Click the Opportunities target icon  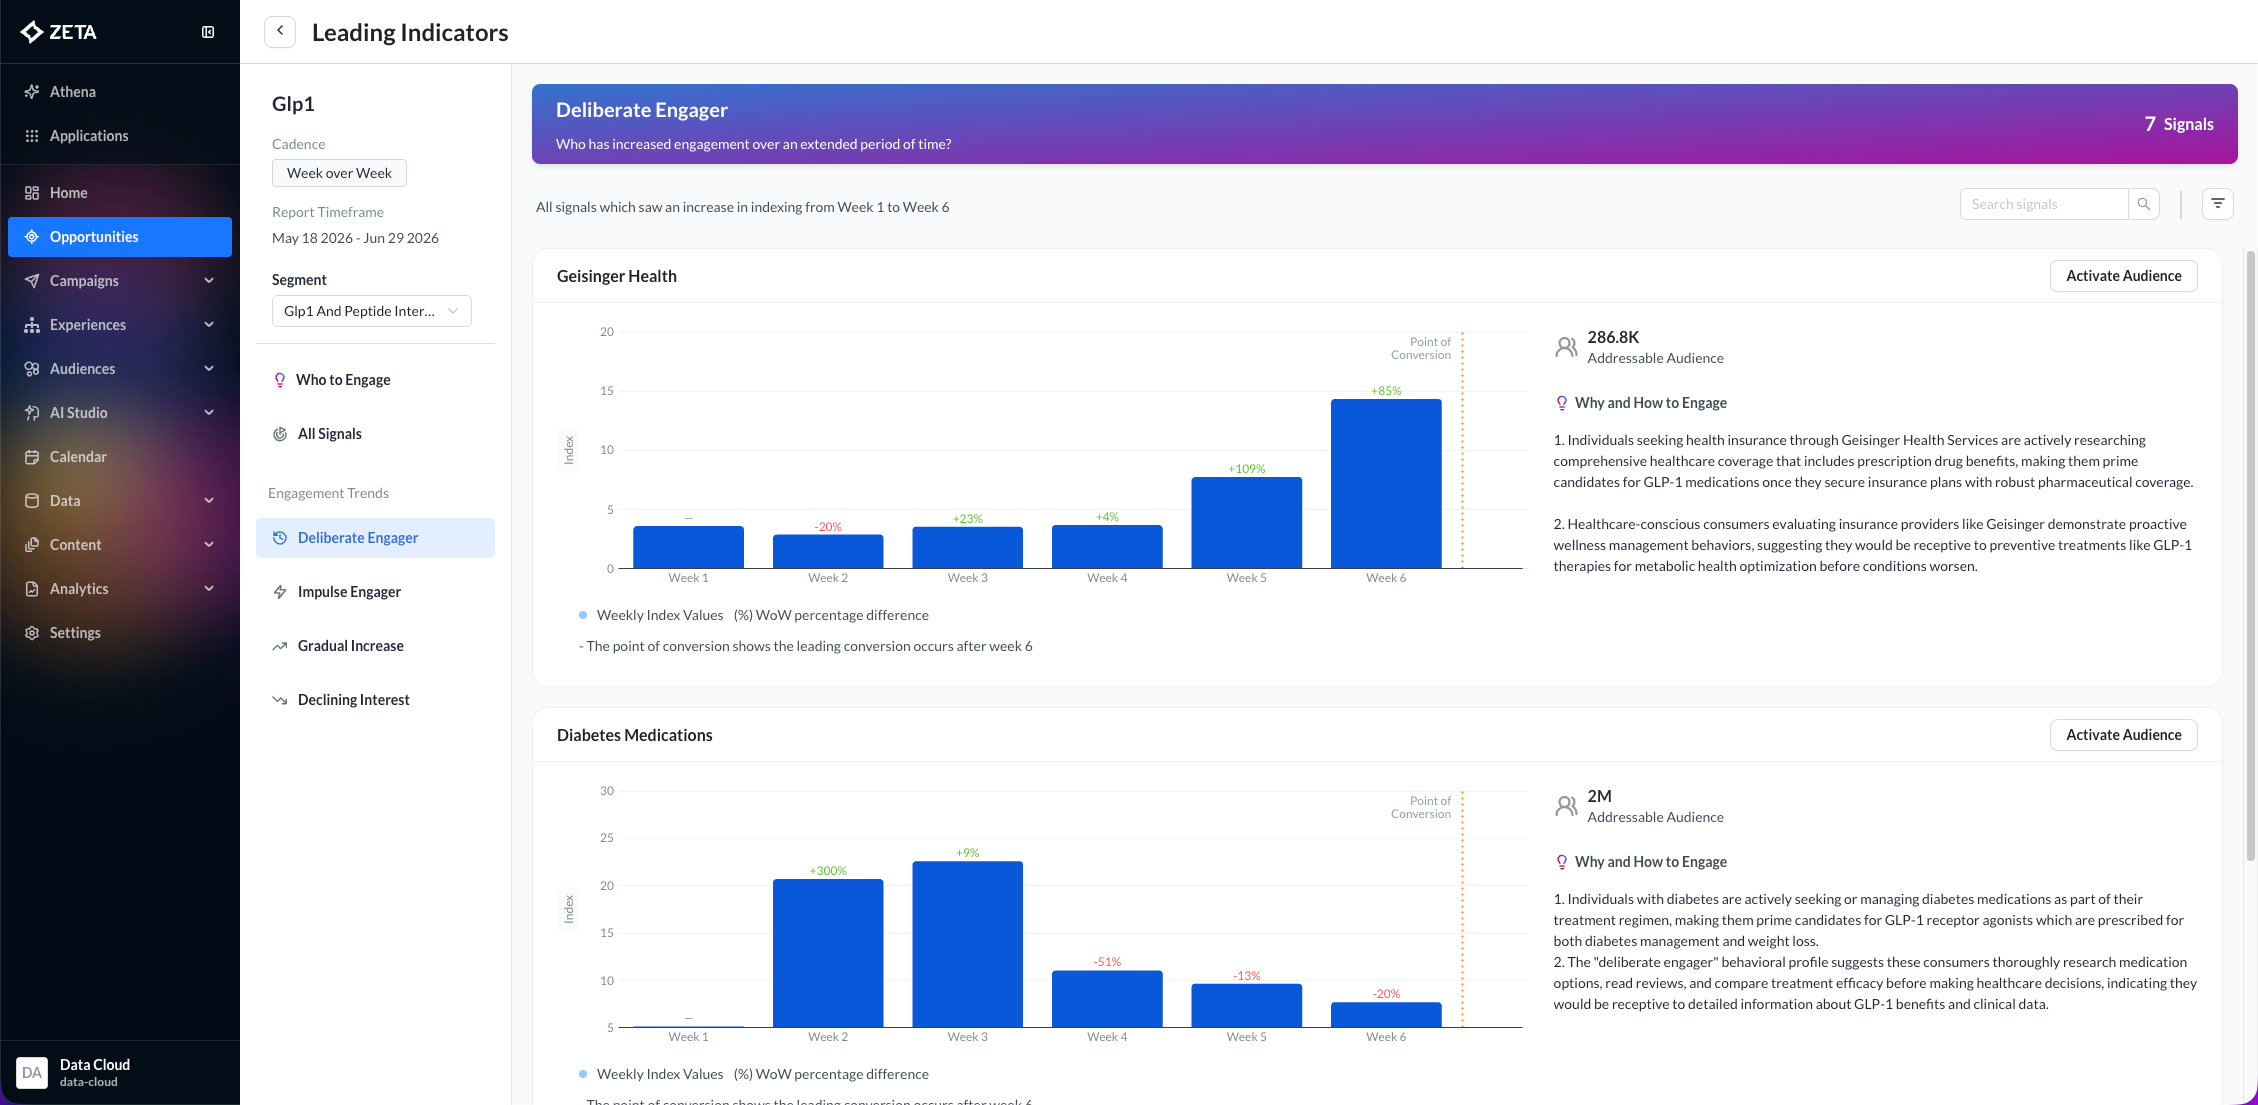click(x=32, y=237)
